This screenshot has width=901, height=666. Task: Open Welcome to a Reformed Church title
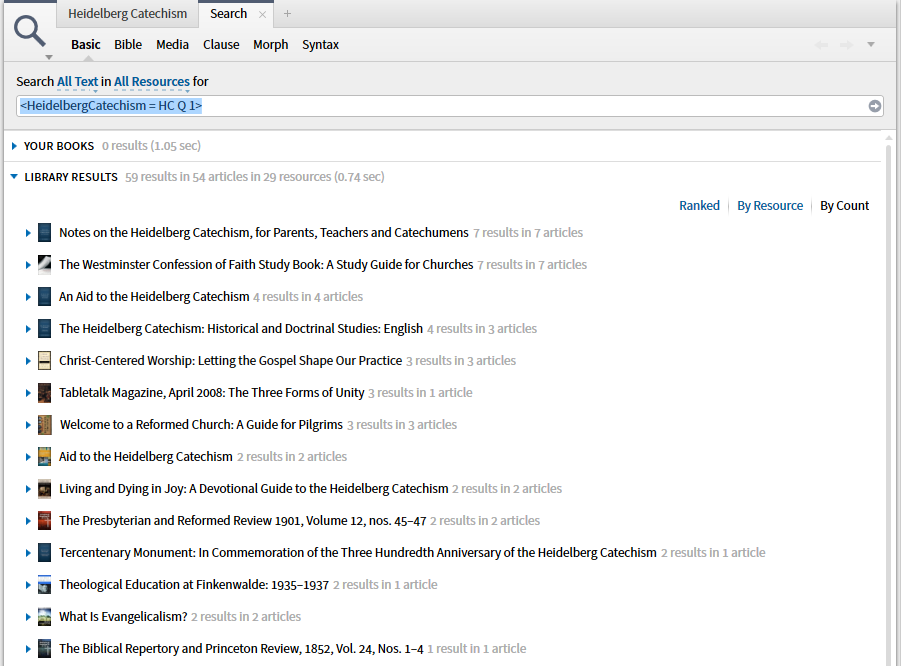(x=201, y=425)
